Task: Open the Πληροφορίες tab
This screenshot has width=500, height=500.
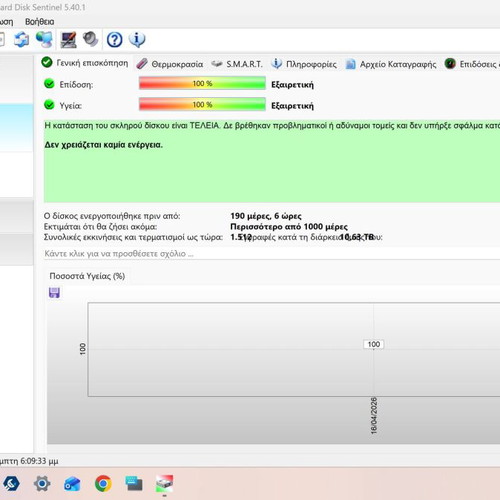Action: 304,64
